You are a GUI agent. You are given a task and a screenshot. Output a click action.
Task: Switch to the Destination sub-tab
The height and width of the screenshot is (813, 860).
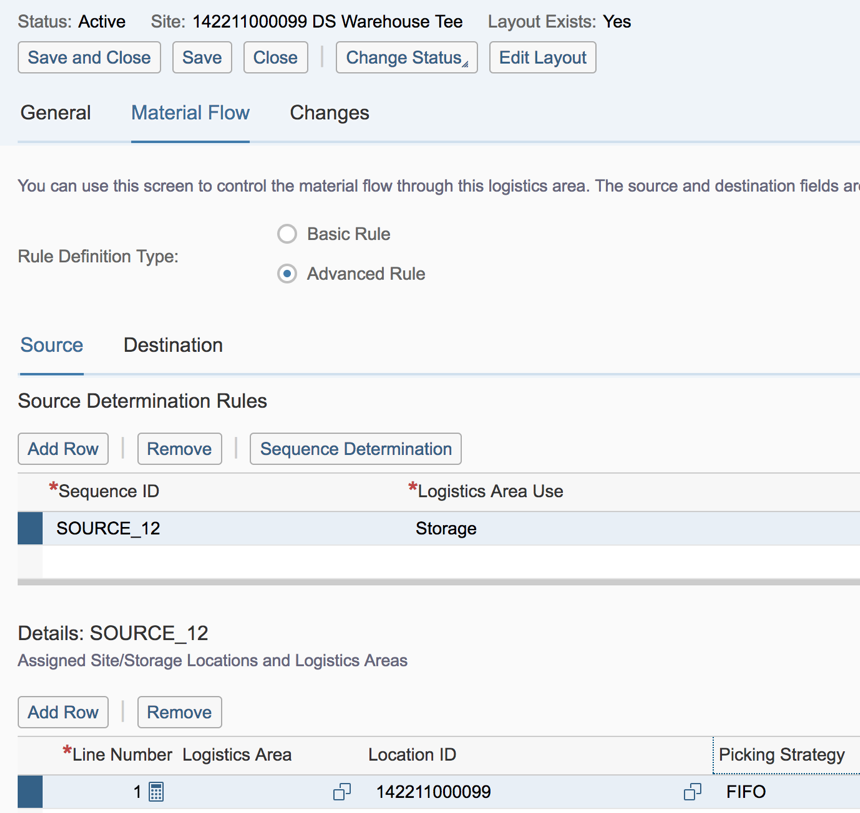173,345
